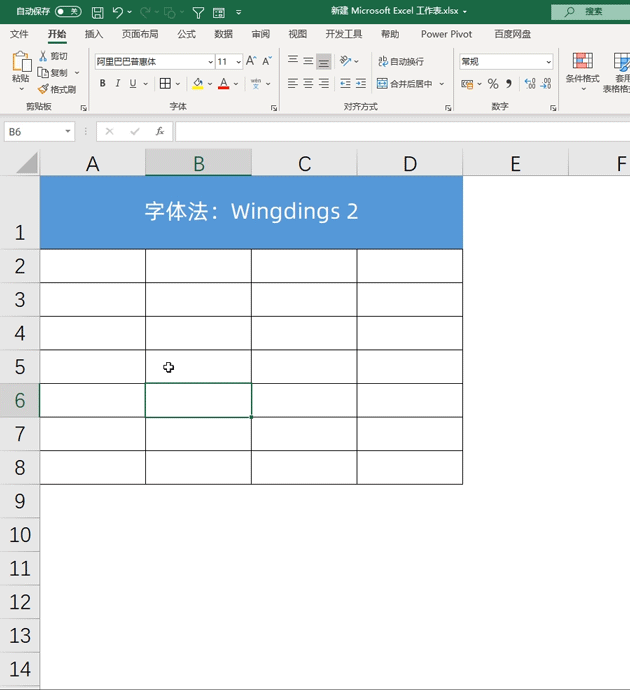Screen dimensions: 630x690
Task: Click the Cut scissors icon
Action: coord(43,56)
